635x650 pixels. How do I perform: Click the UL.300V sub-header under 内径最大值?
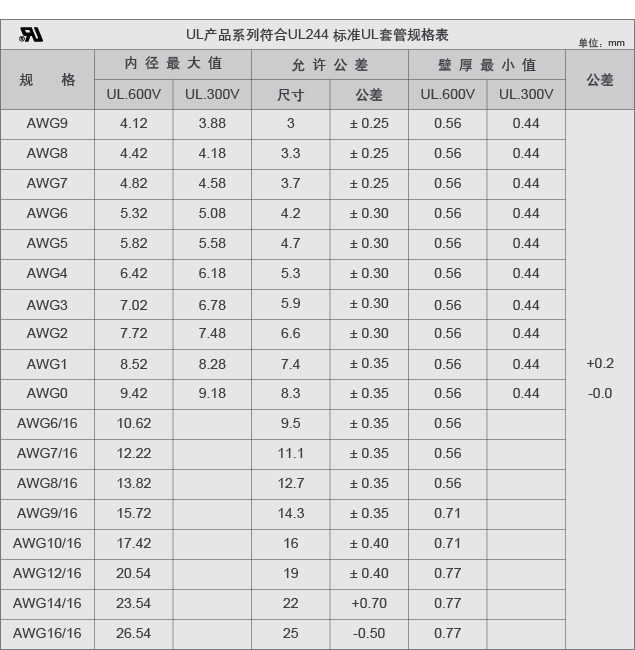coord(212,95)
